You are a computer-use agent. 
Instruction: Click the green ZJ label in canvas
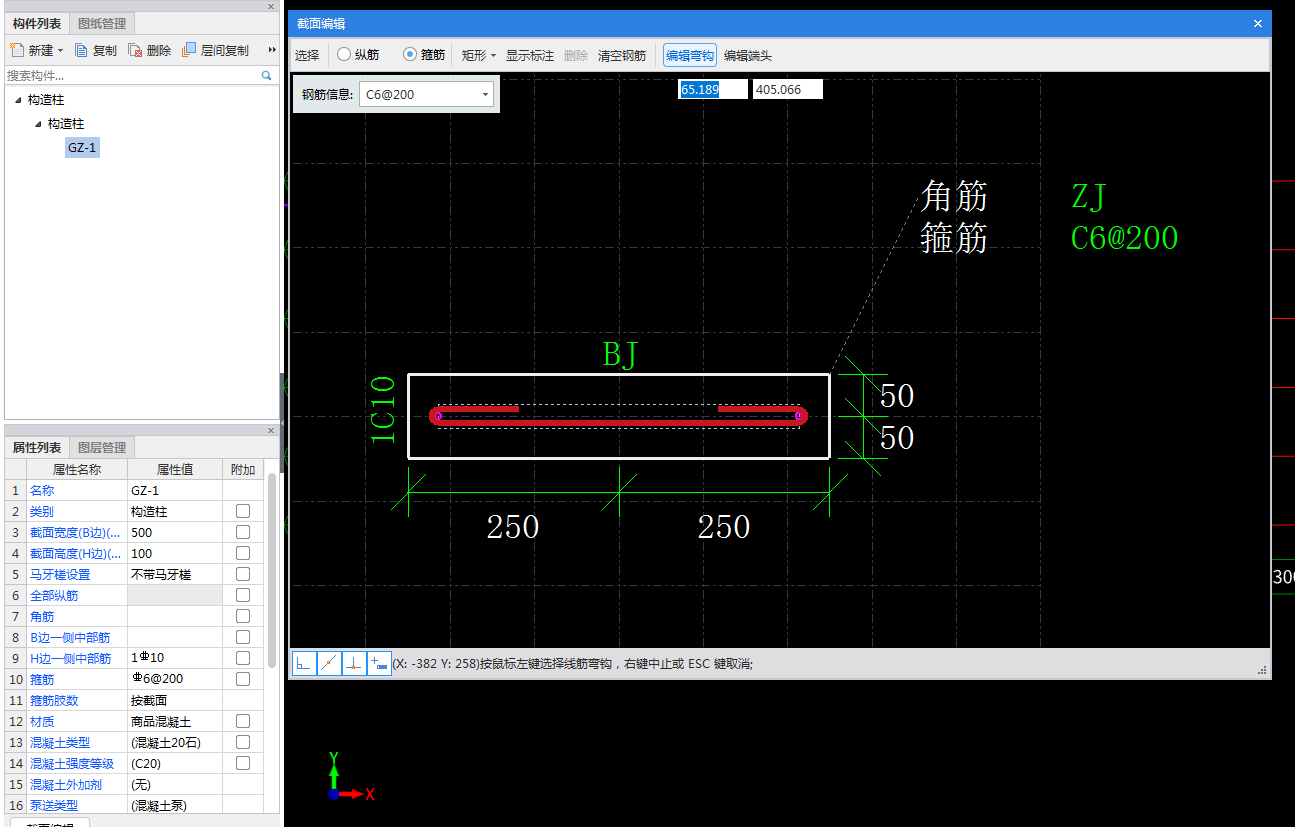point(1088,196)
